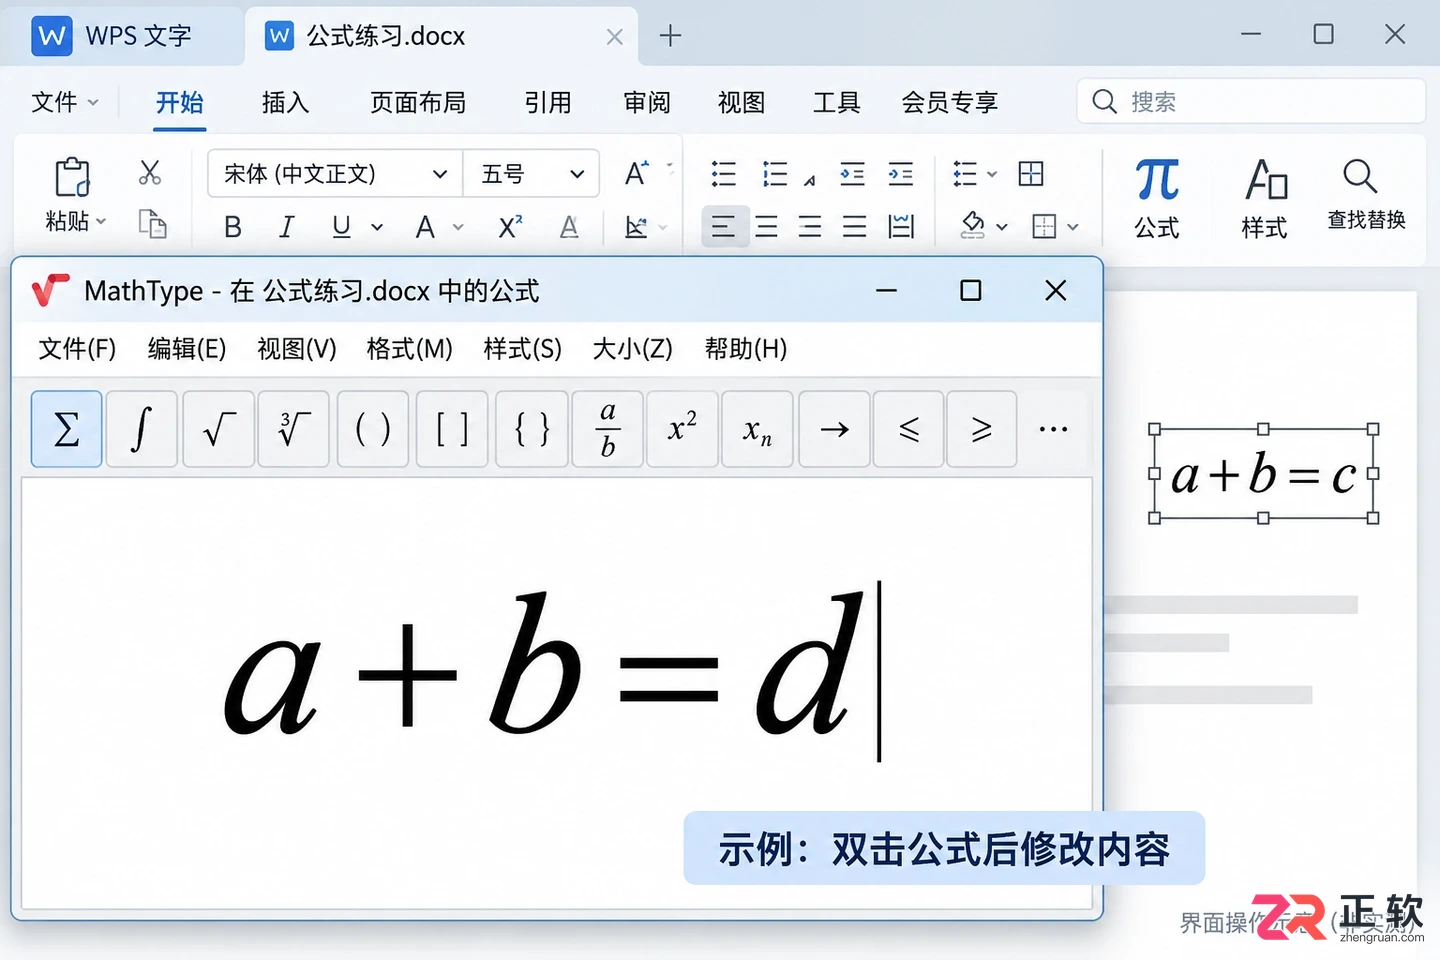Screen dimensions: 1440x960
Task: Insert a summation symbol in MathType
Action: [x=66, y=429]
